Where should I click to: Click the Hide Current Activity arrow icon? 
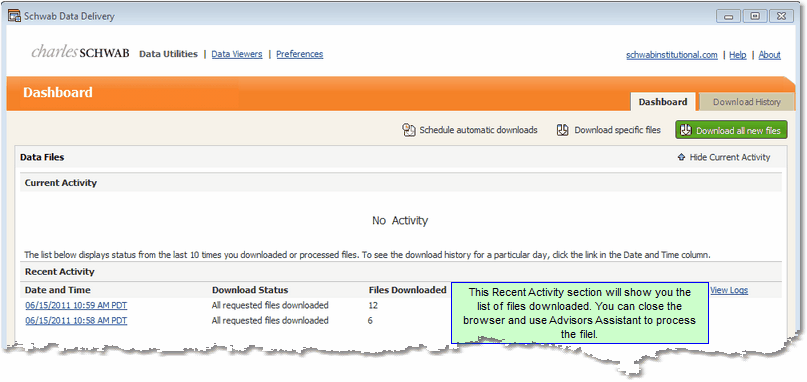(x=681, y=158)
